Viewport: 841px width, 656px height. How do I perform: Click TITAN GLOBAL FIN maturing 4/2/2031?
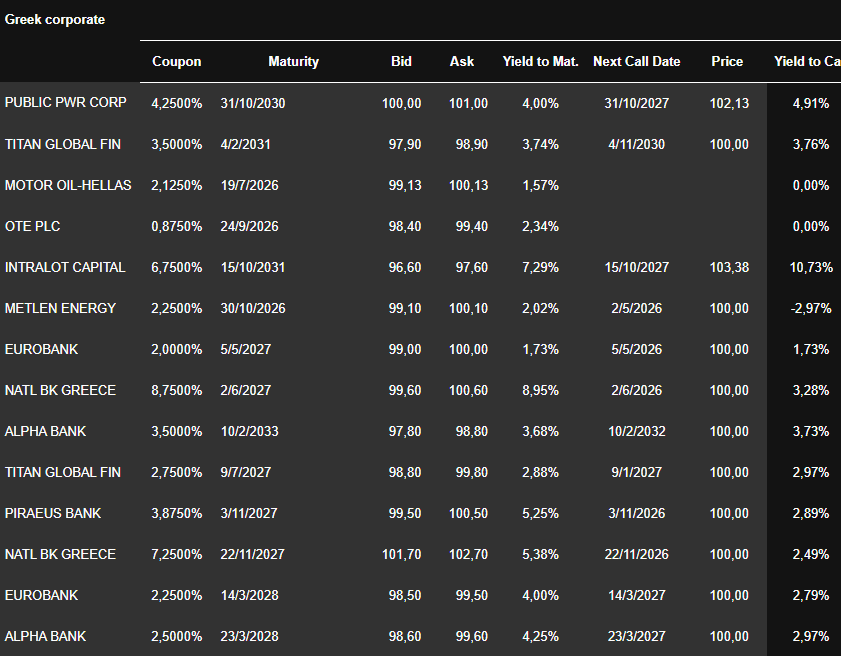tap(63, 144)
